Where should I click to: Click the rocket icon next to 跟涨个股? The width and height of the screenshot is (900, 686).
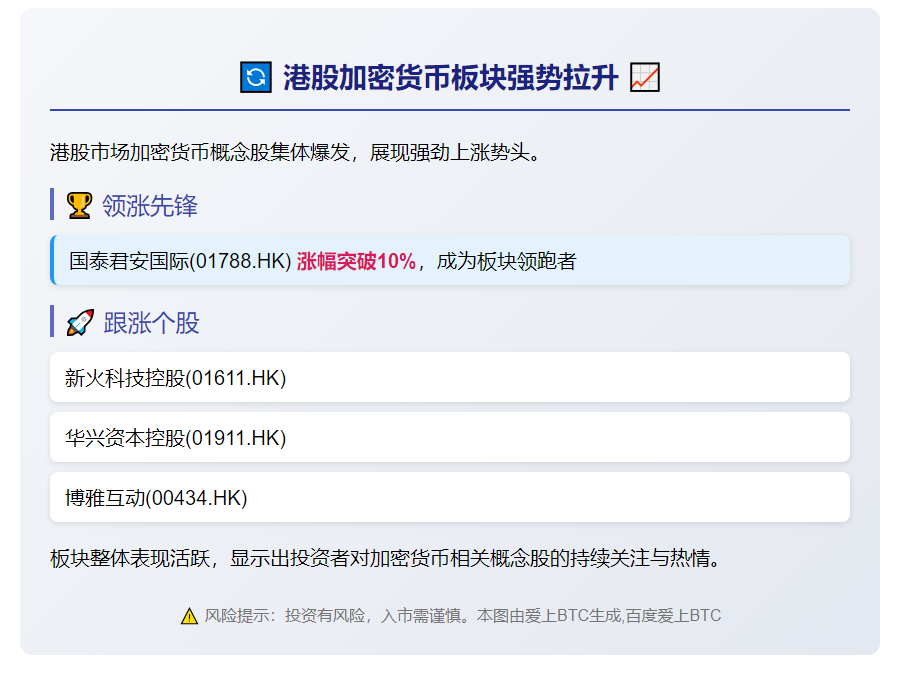coord(80,323)
